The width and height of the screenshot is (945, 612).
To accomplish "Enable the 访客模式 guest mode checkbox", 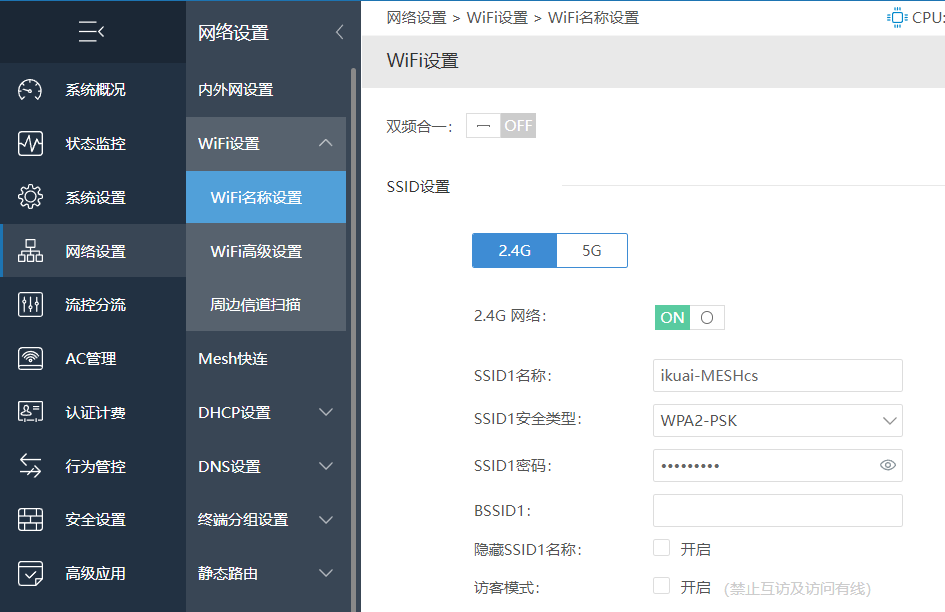I will [661, 588].
